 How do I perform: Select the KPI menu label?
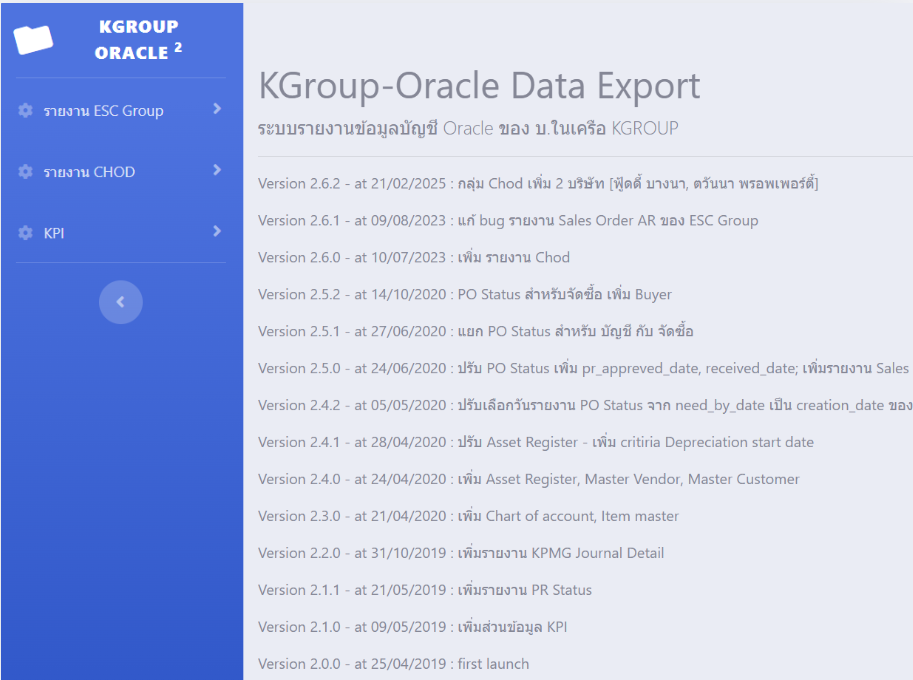point(55,233)
